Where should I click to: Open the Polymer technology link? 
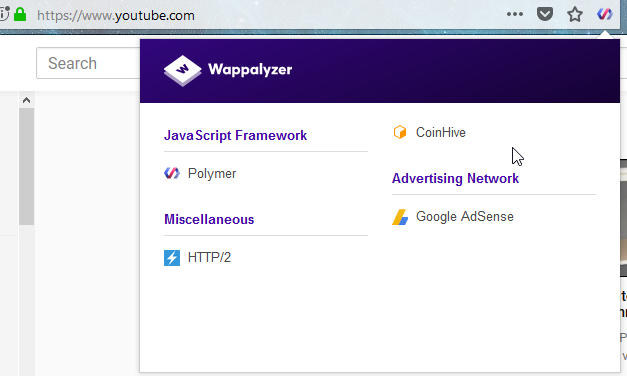(212, 174)
